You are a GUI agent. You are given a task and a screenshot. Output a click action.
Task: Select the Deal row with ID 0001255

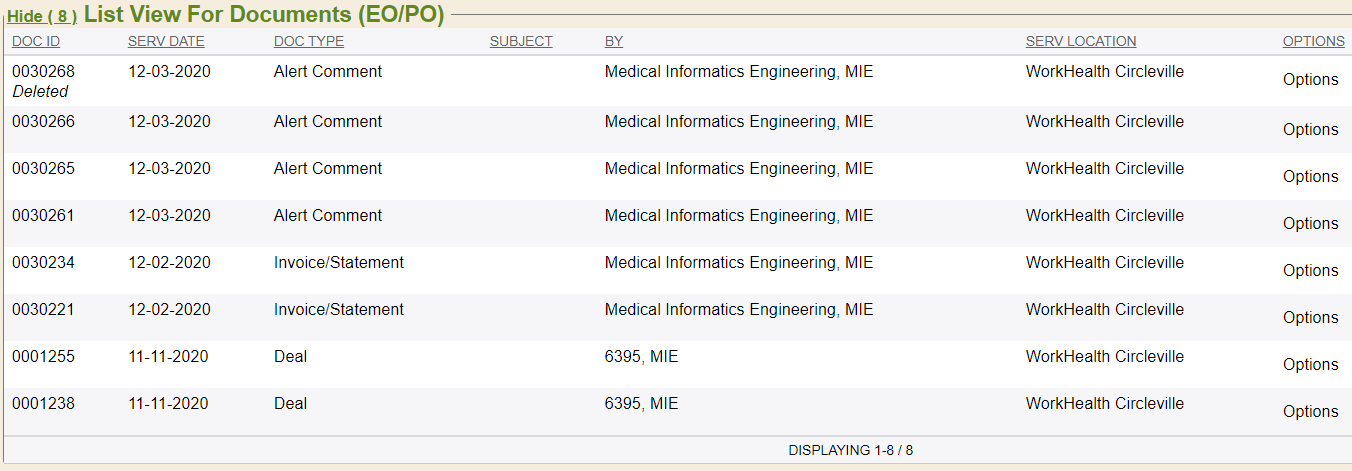(43, 357)
